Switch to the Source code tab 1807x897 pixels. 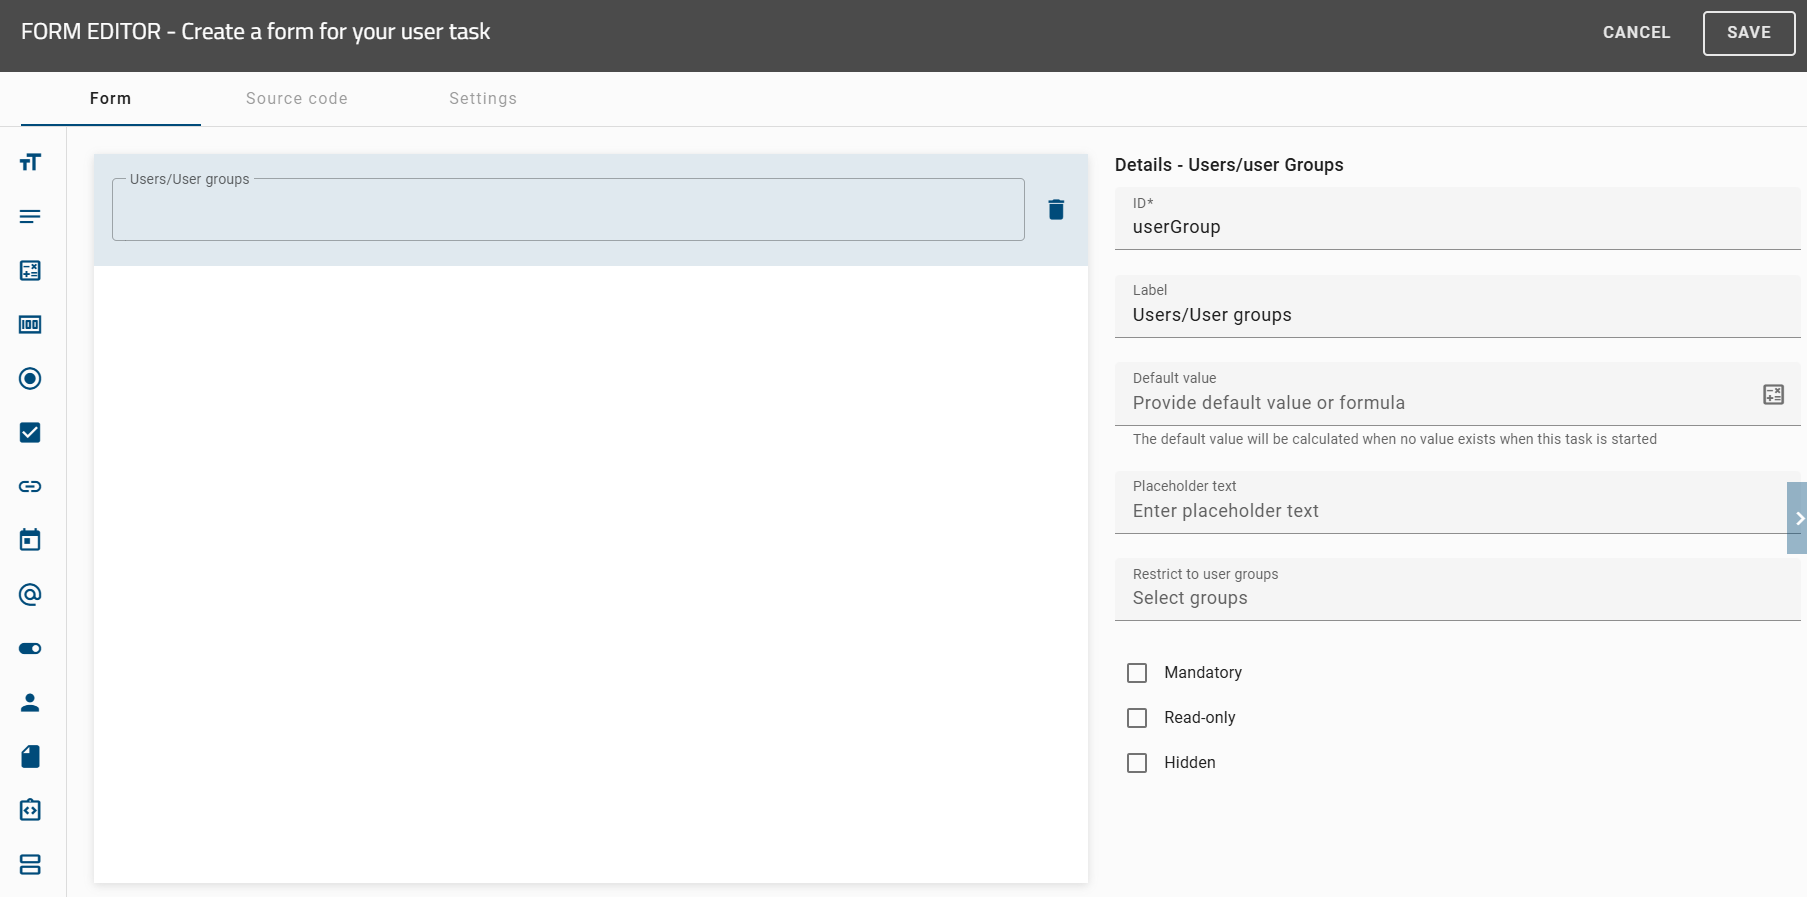[297, 98]
